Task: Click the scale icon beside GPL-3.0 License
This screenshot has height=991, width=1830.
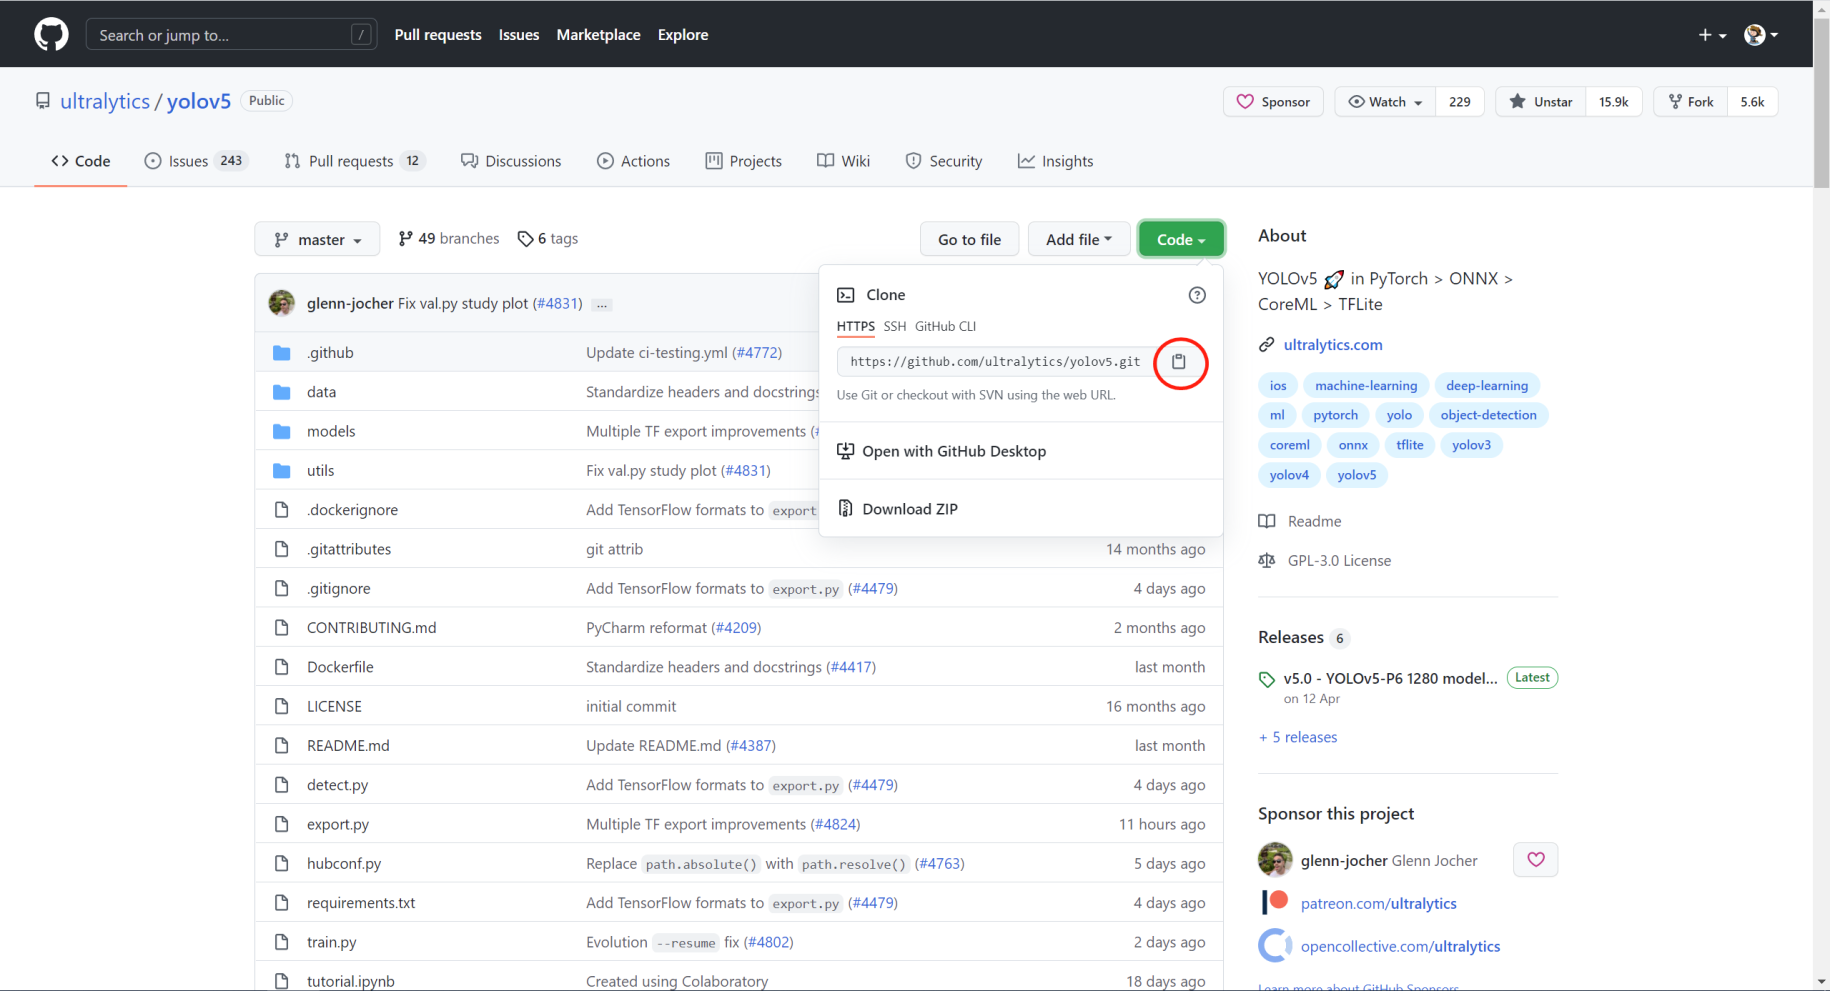Action: [x=1267, y=561]
